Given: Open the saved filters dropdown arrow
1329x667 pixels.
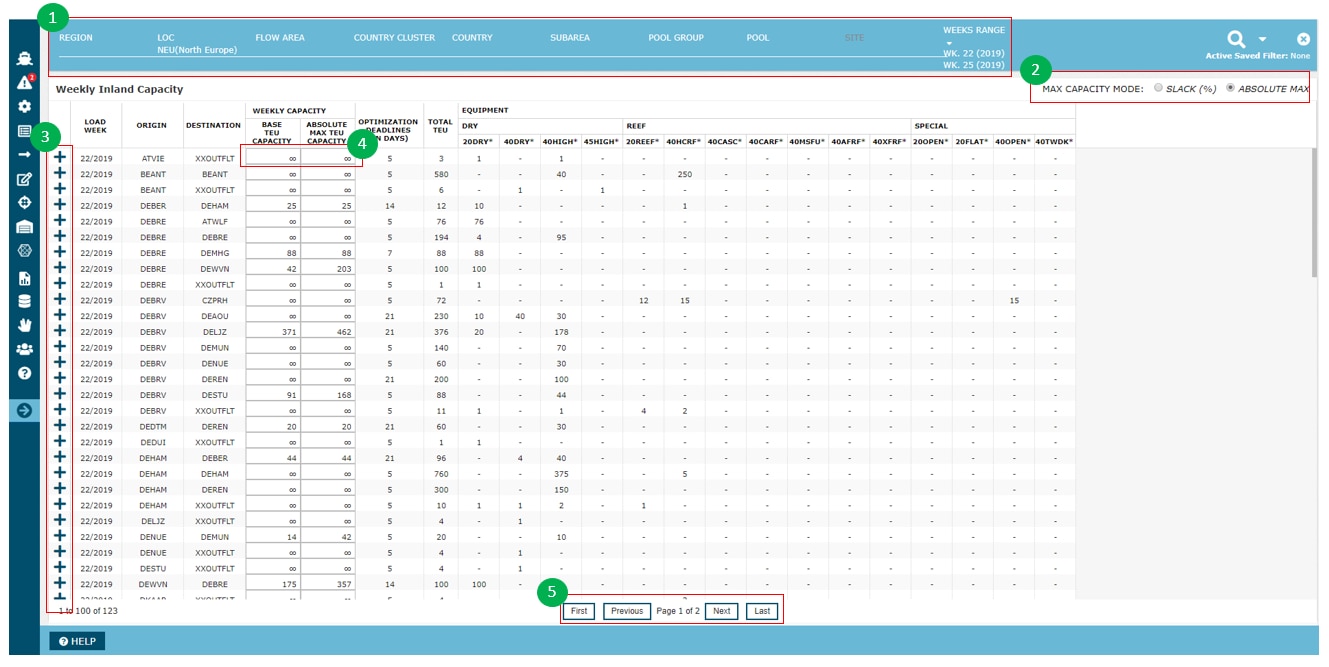Looking at the screenshot, I should click(1262, 40).
